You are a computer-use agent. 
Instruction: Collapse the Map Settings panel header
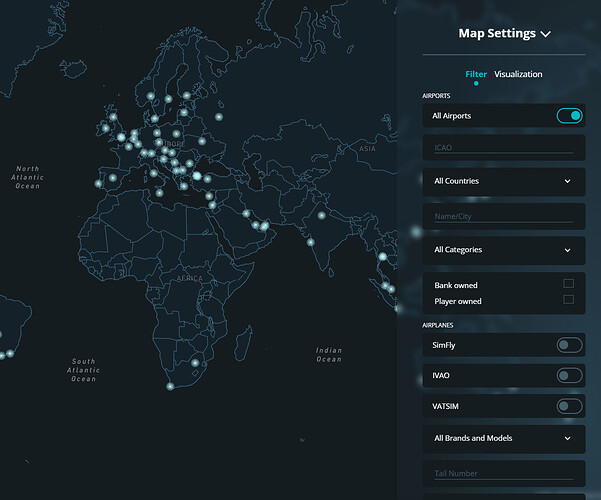click(x=504, y=33)
